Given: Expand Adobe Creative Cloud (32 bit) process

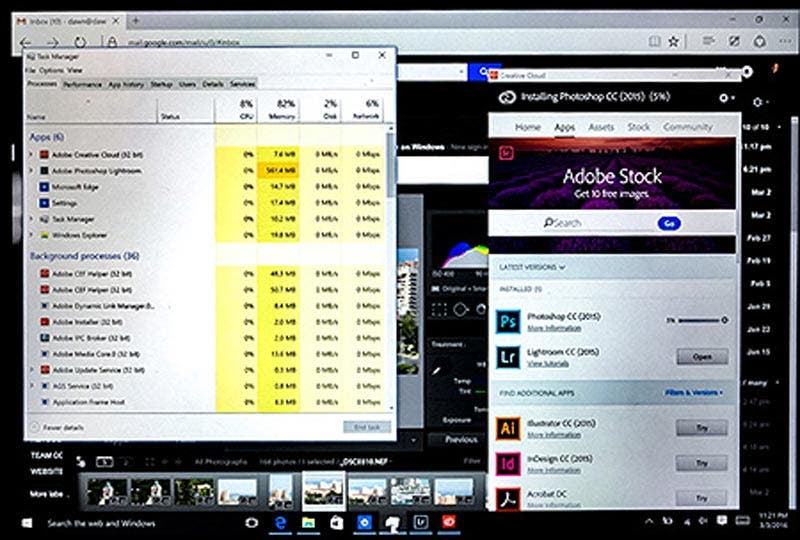Looking at the screenshot, I should (x=31, y=154).
